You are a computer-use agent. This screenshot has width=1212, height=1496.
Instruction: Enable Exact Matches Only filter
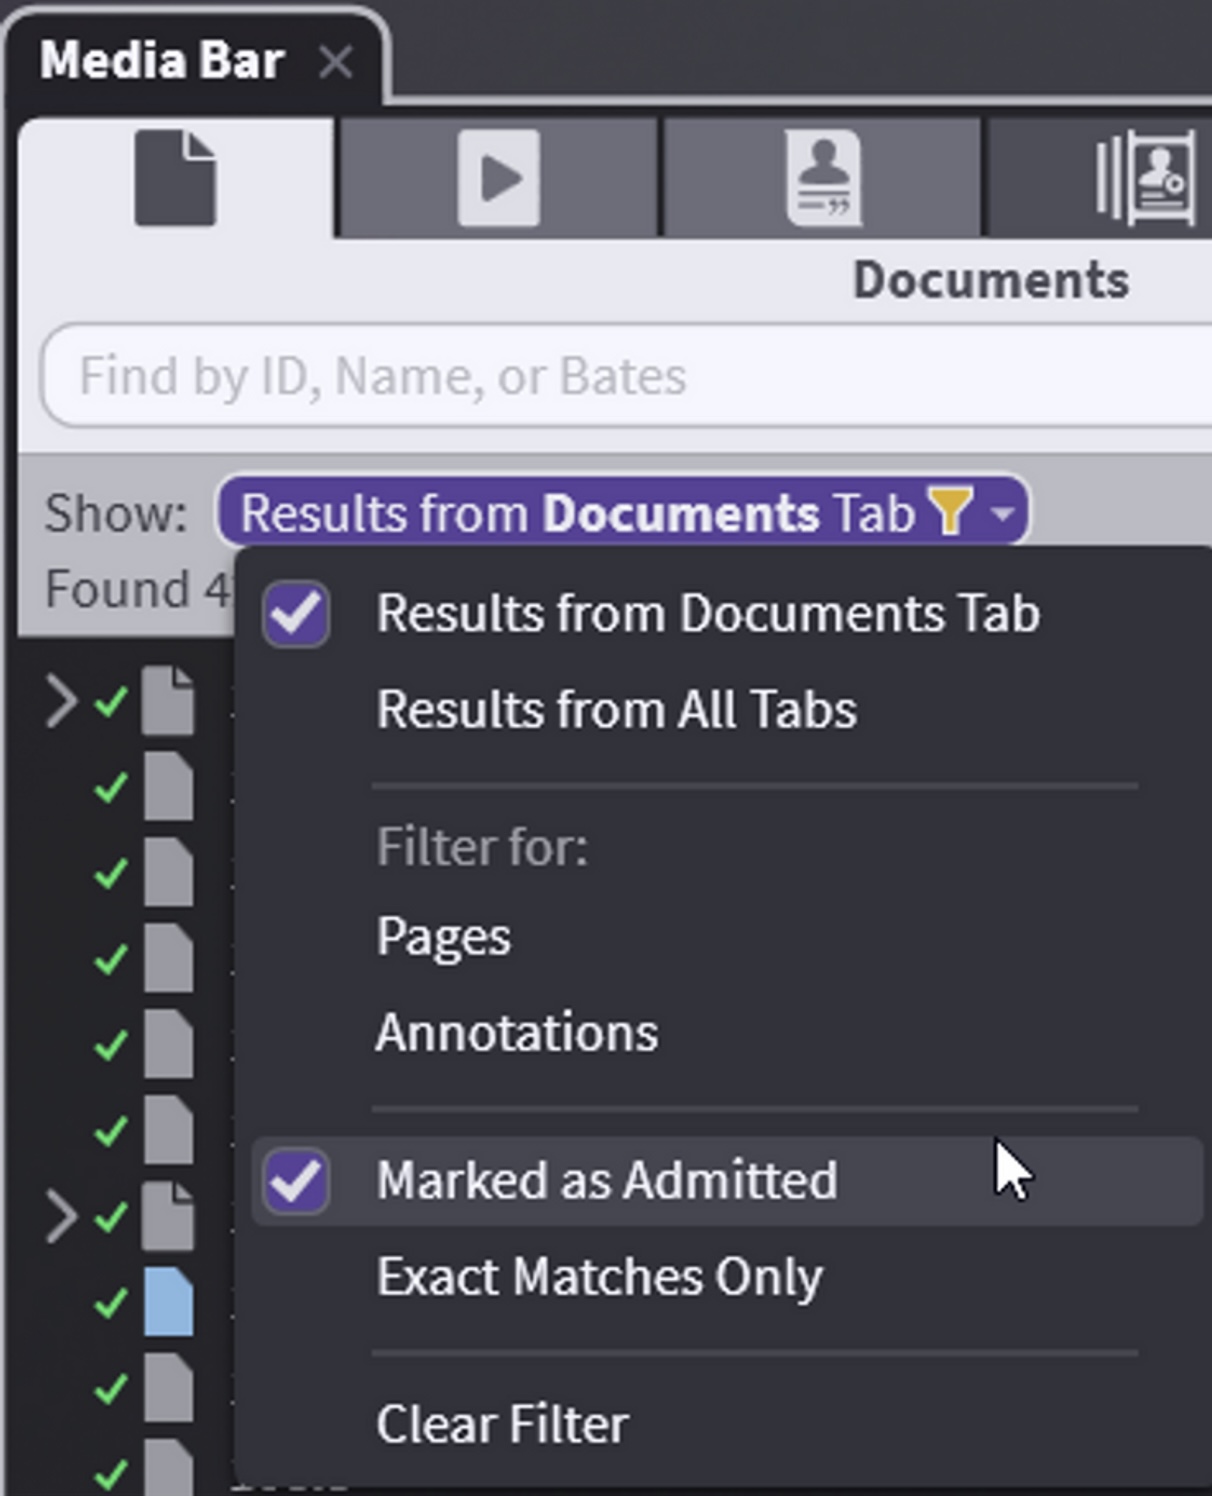point(599,1277)
